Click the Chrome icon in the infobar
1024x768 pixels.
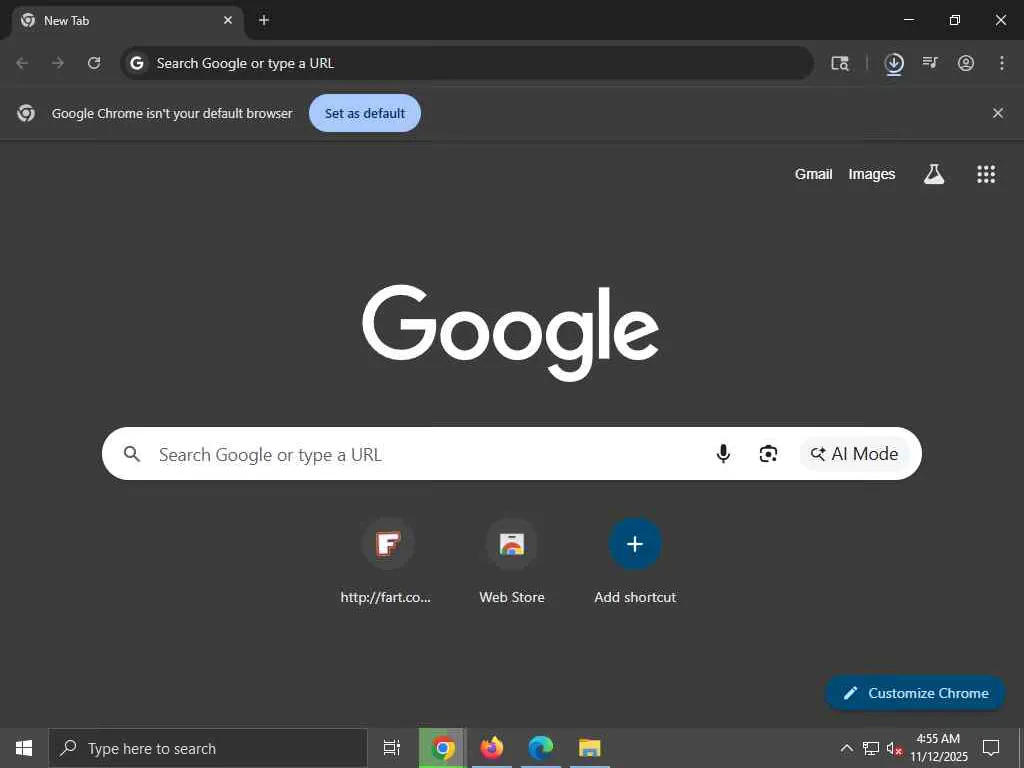coord(26,113)
